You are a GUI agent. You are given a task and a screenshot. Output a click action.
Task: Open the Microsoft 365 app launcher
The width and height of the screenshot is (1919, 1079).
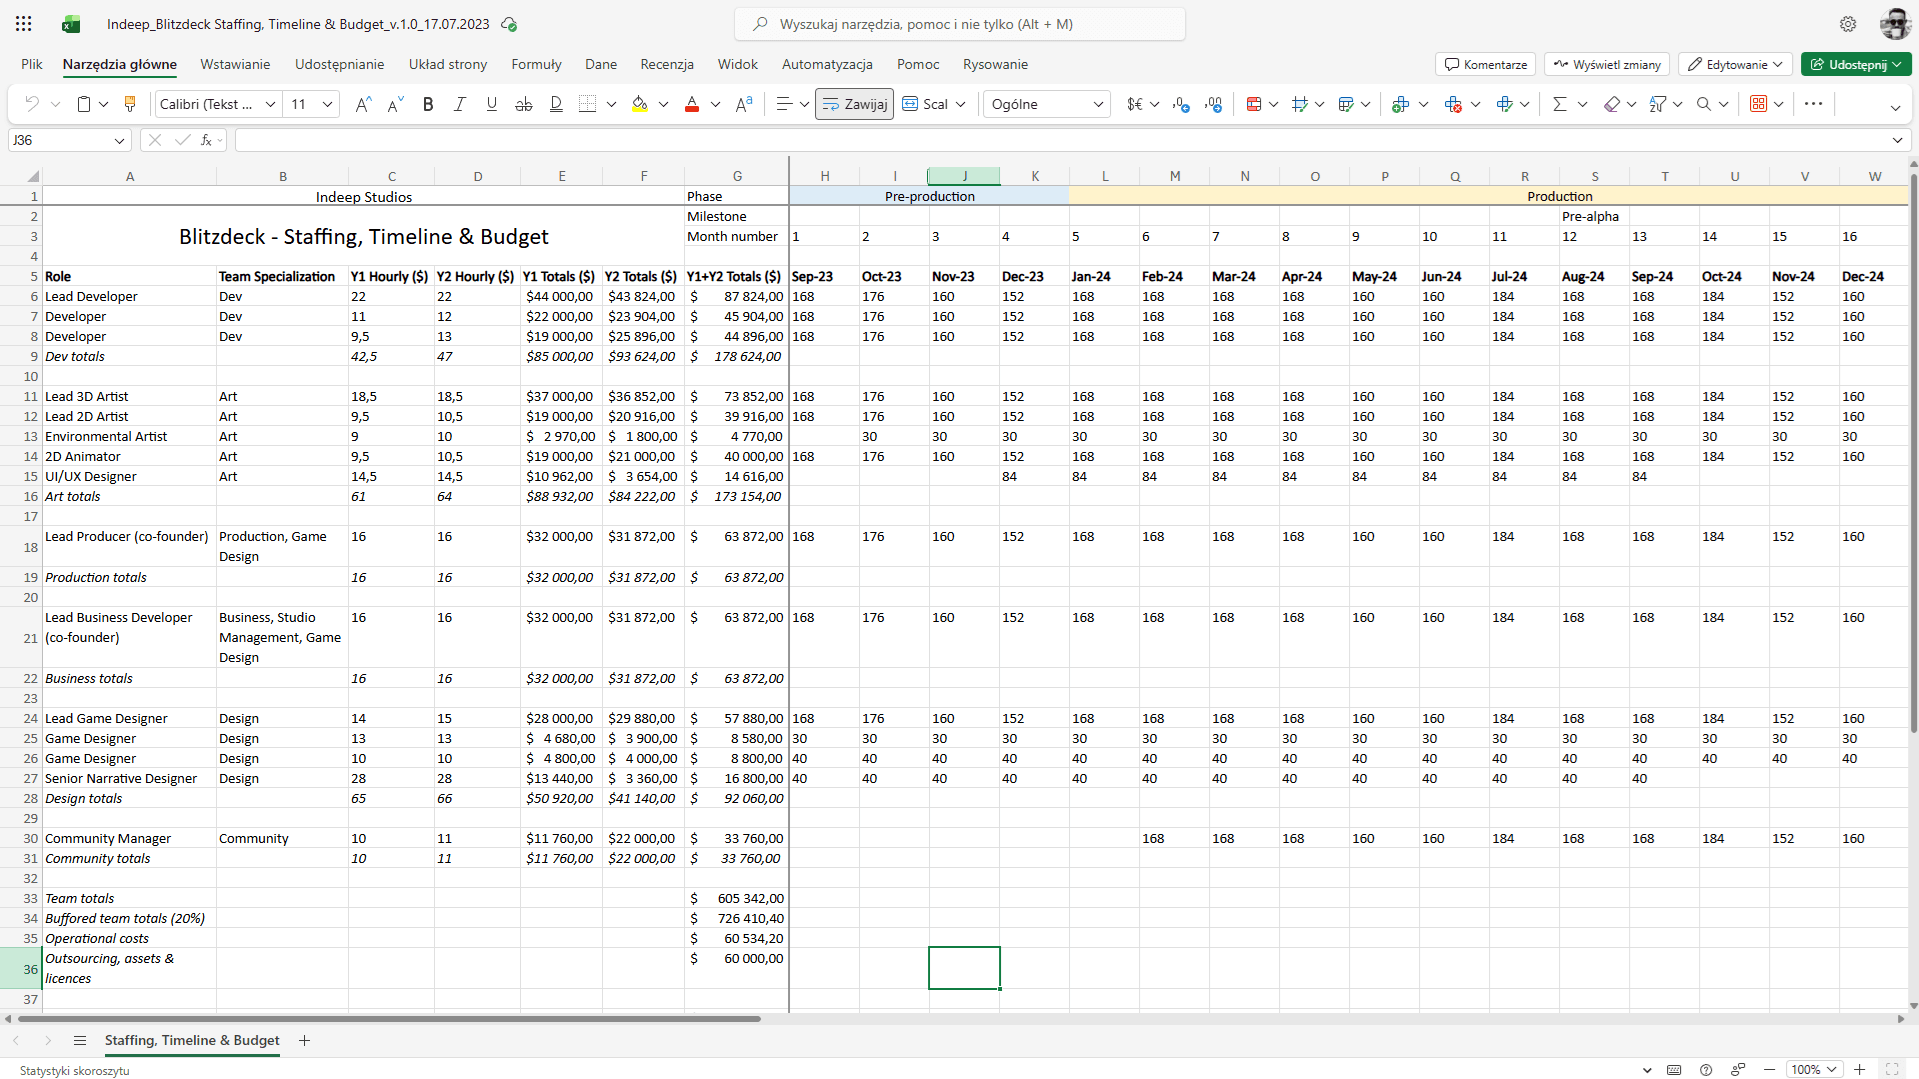pos(24,24)
